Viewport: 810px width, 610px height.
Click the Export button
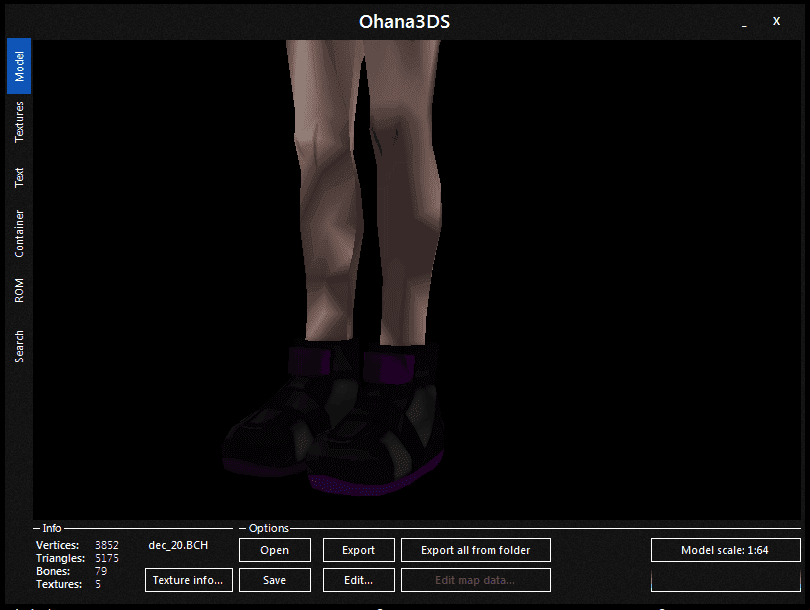coord(359,550)
